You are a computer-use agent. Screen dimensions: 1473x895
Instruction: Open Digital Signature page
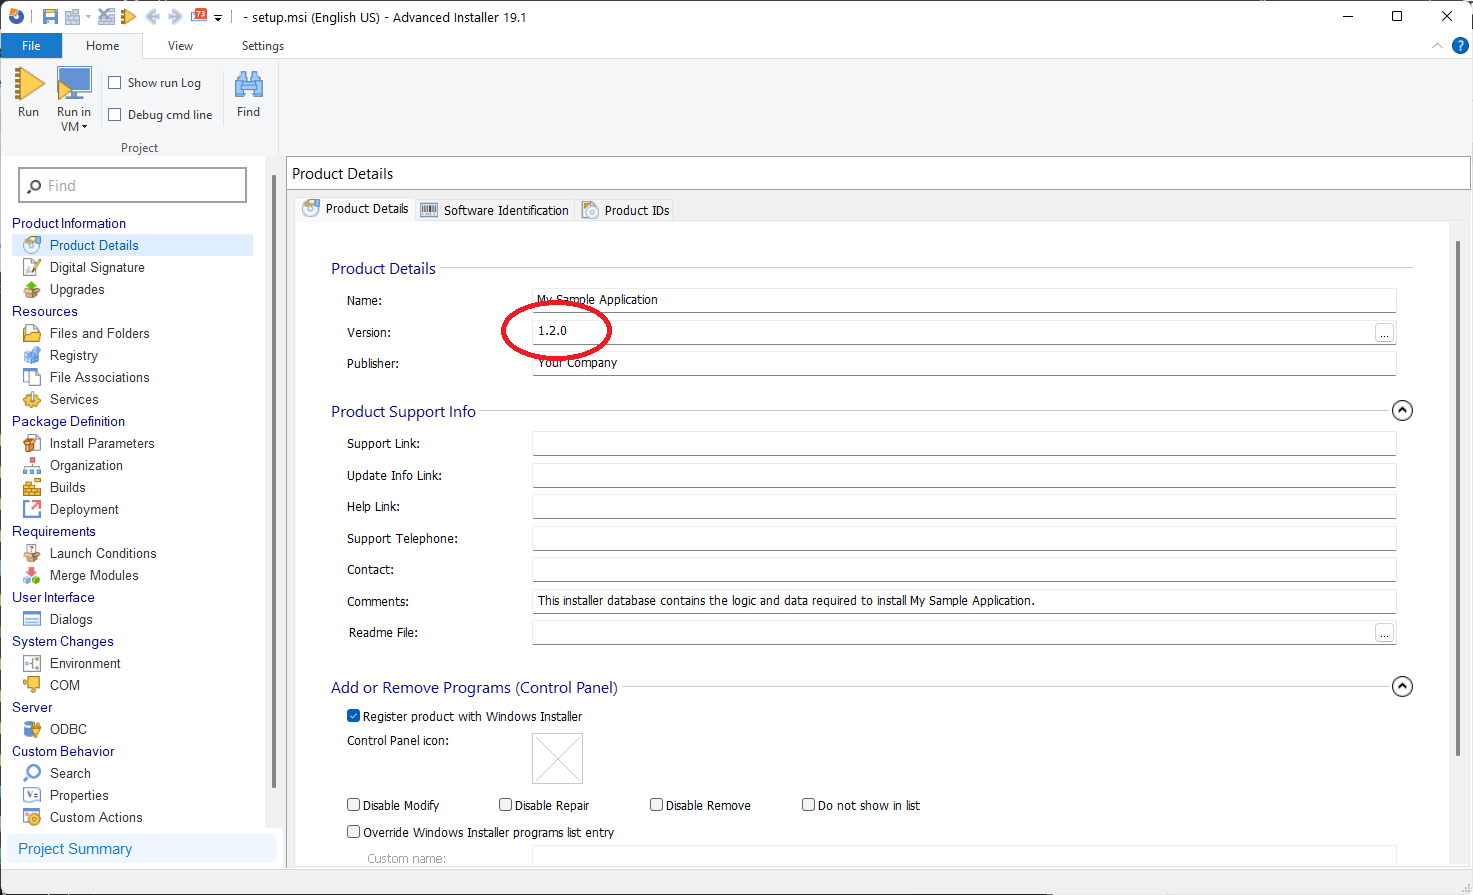[97, 267]
